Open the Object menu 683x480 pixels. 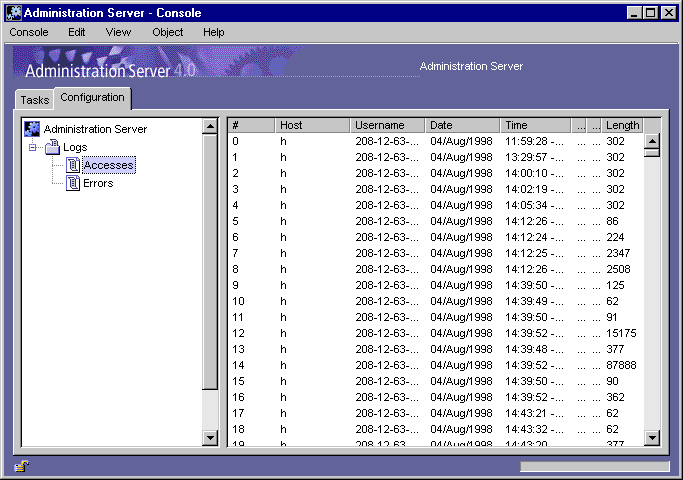[168, 32]
